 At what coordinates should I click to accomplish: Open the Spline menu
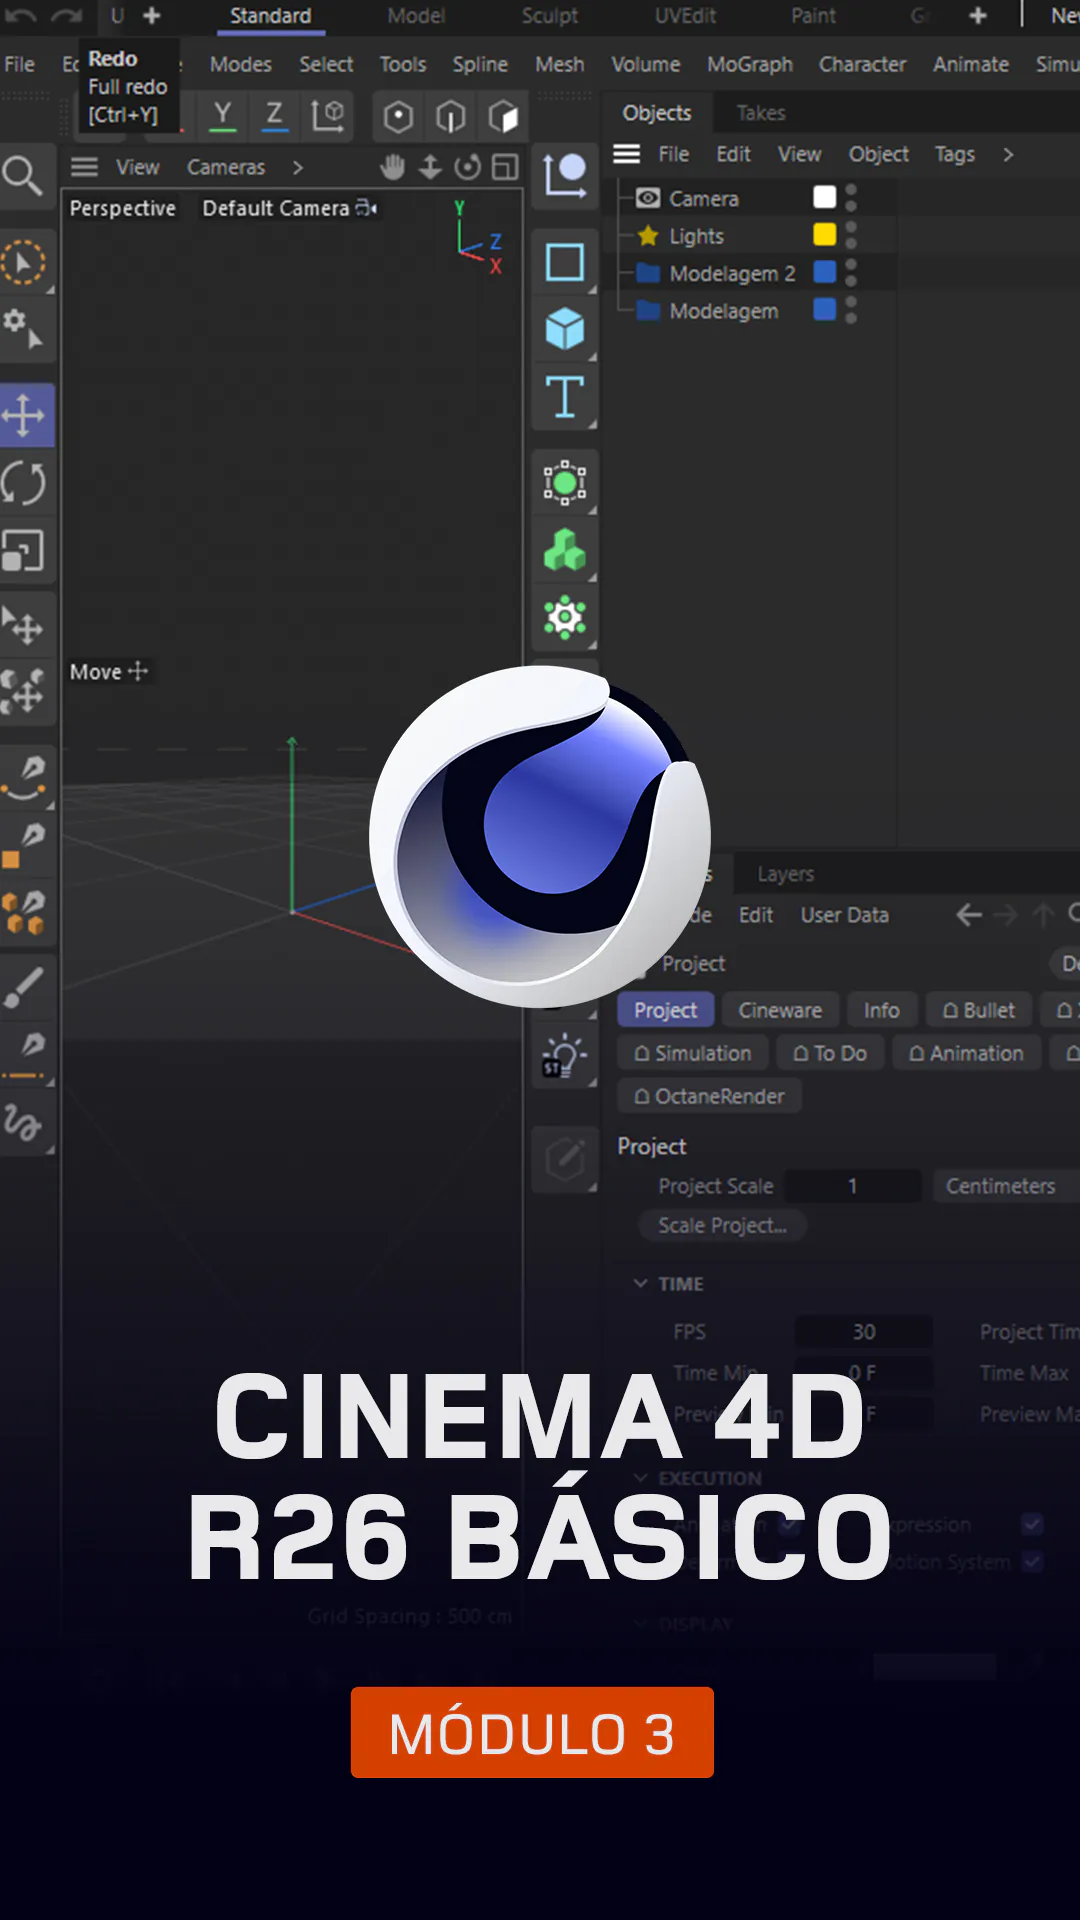coord(480,64)
